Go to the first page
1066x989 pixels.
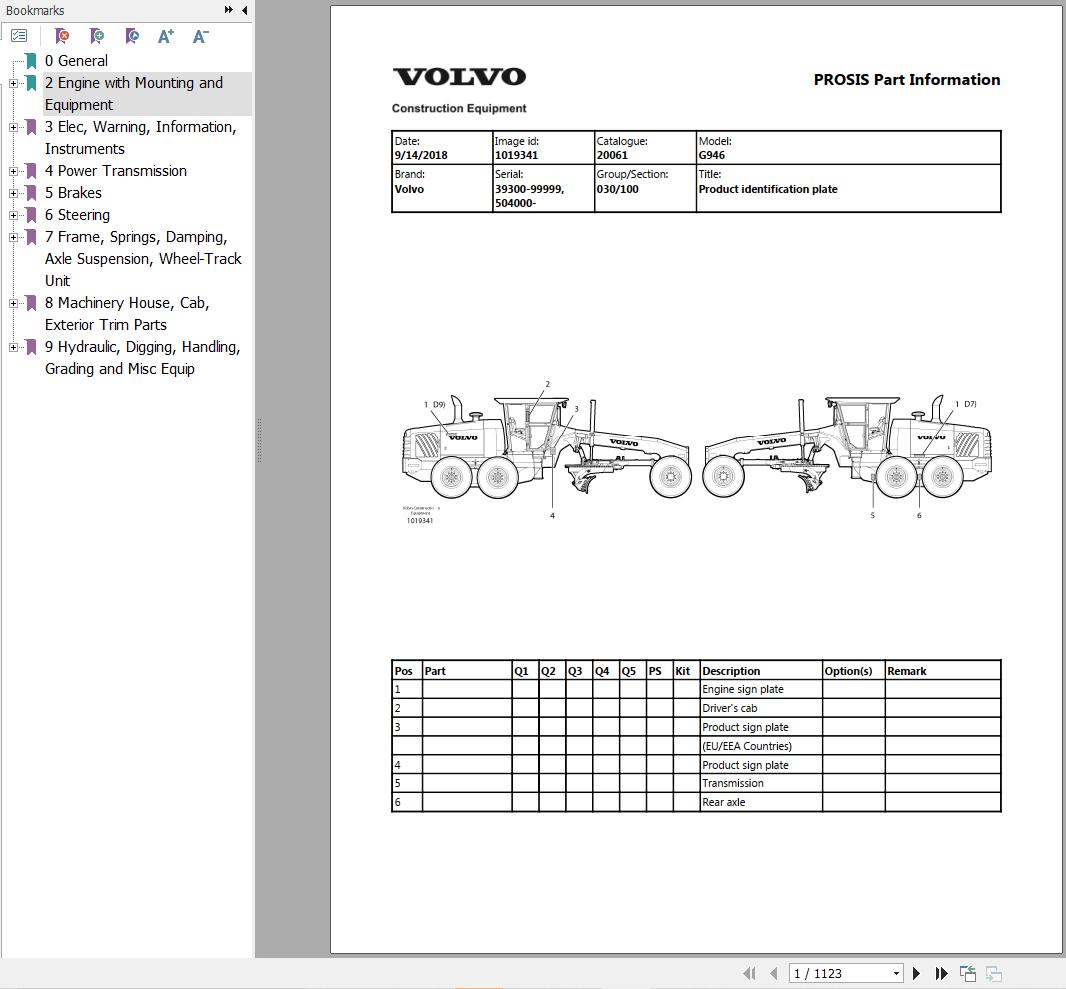pos(749,973)
